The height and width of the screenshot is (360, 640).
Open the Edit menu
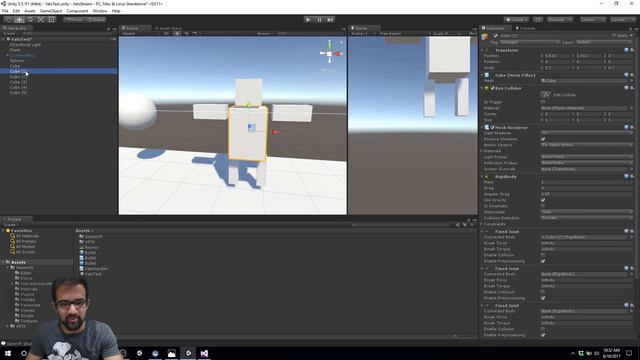point(16,11)
